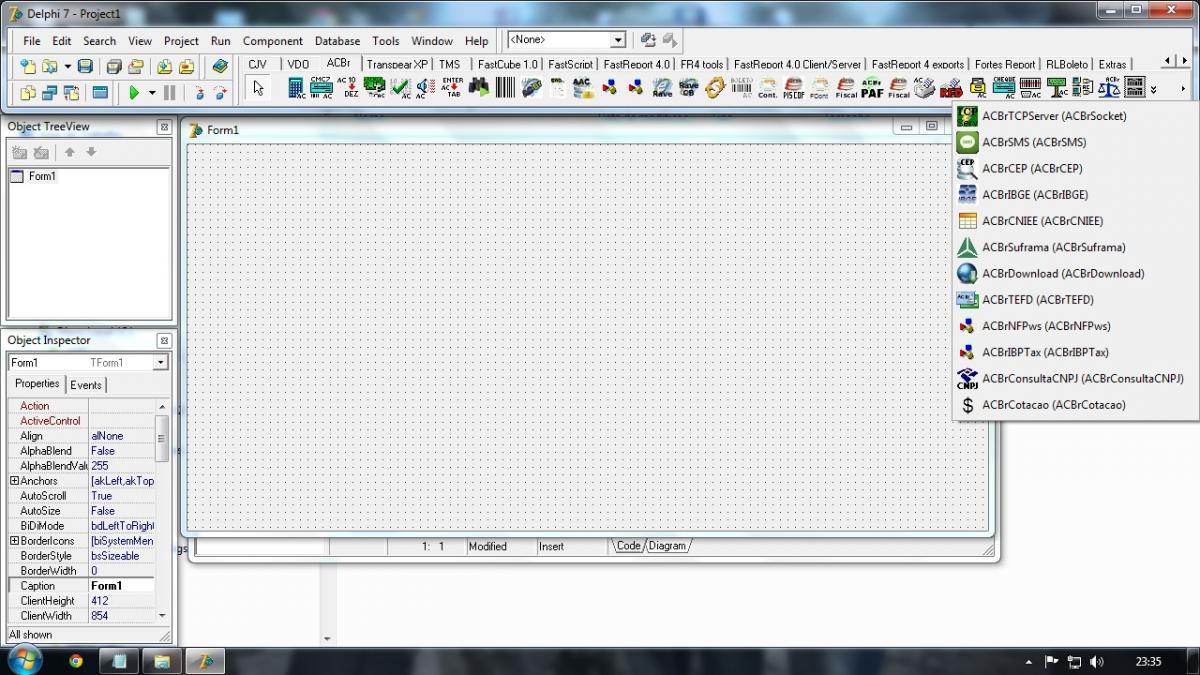Open the Component menu

[272, 41]
